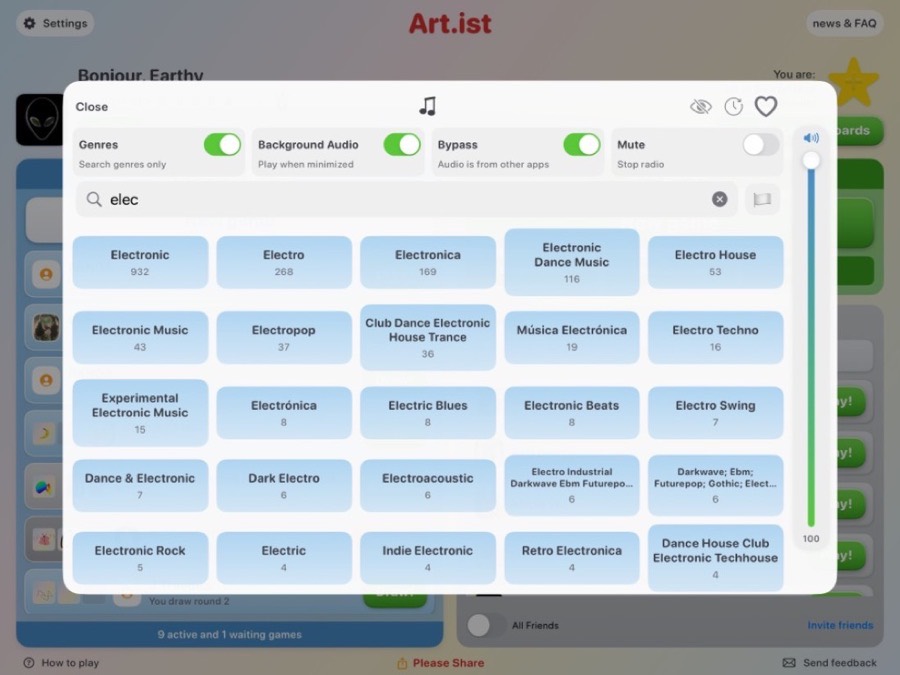Image resolution: width=900 pixels, height=675 pixels.
Task: Pick the Darkwave; Ebm; Futurepop; Gothic tile
Action: (715, 486)
